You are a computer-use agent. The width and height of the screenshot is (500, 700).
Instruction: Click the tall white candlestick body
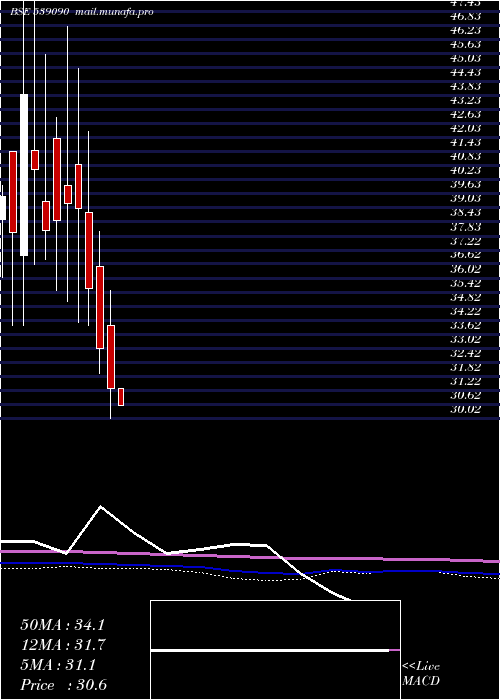[x=24, y=175]
